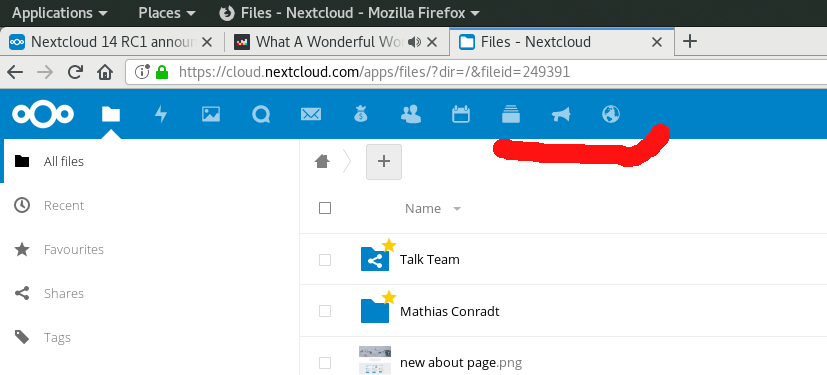Show site information icon in address bar
The width and height of the screenshot is (827, 375).
tap(142, 72)
